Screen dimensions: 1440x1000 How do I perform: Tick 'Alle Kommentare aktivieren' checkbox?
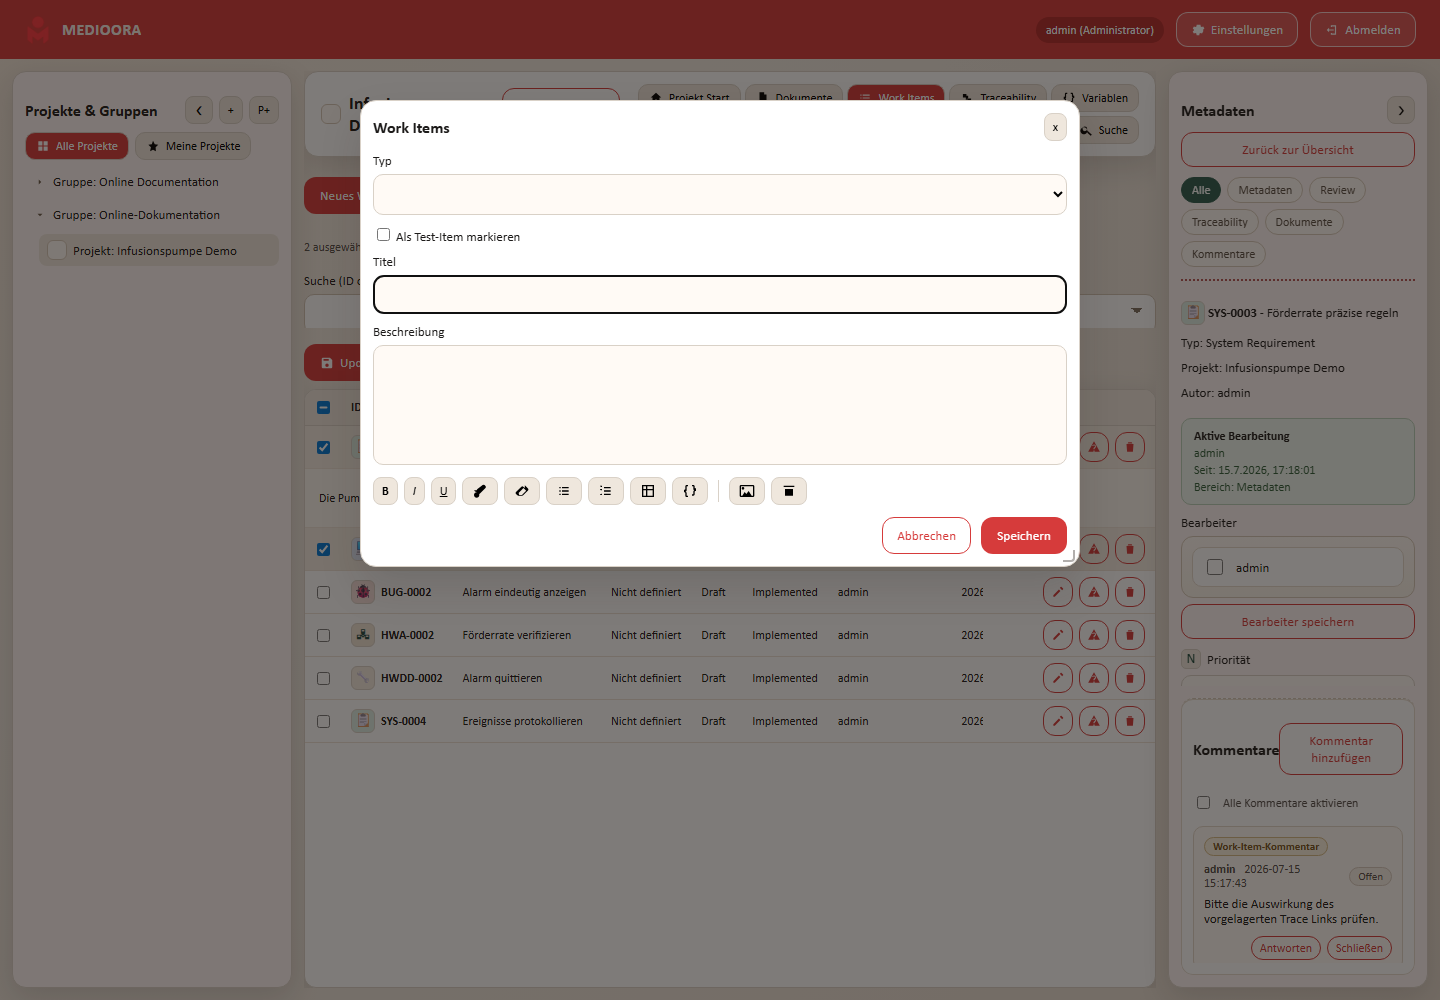[x=1203, y=802]
